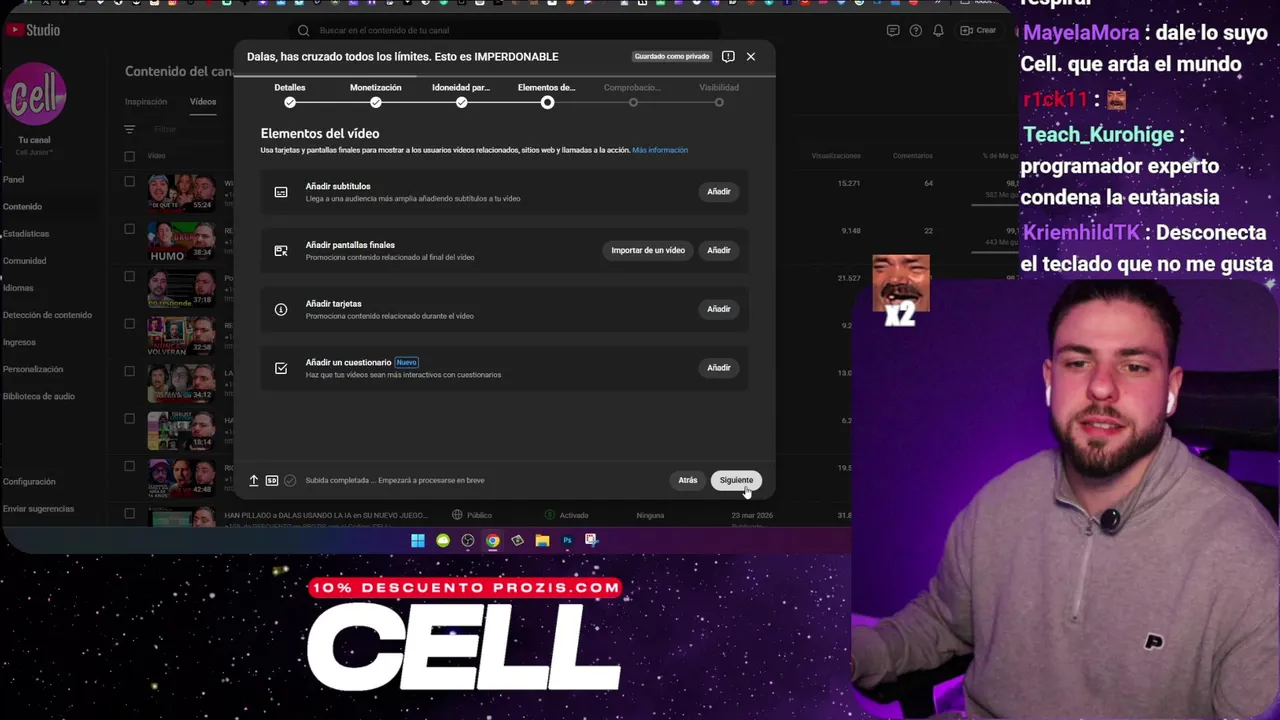Click the filter icon above the video list

(x=129, y=129)
